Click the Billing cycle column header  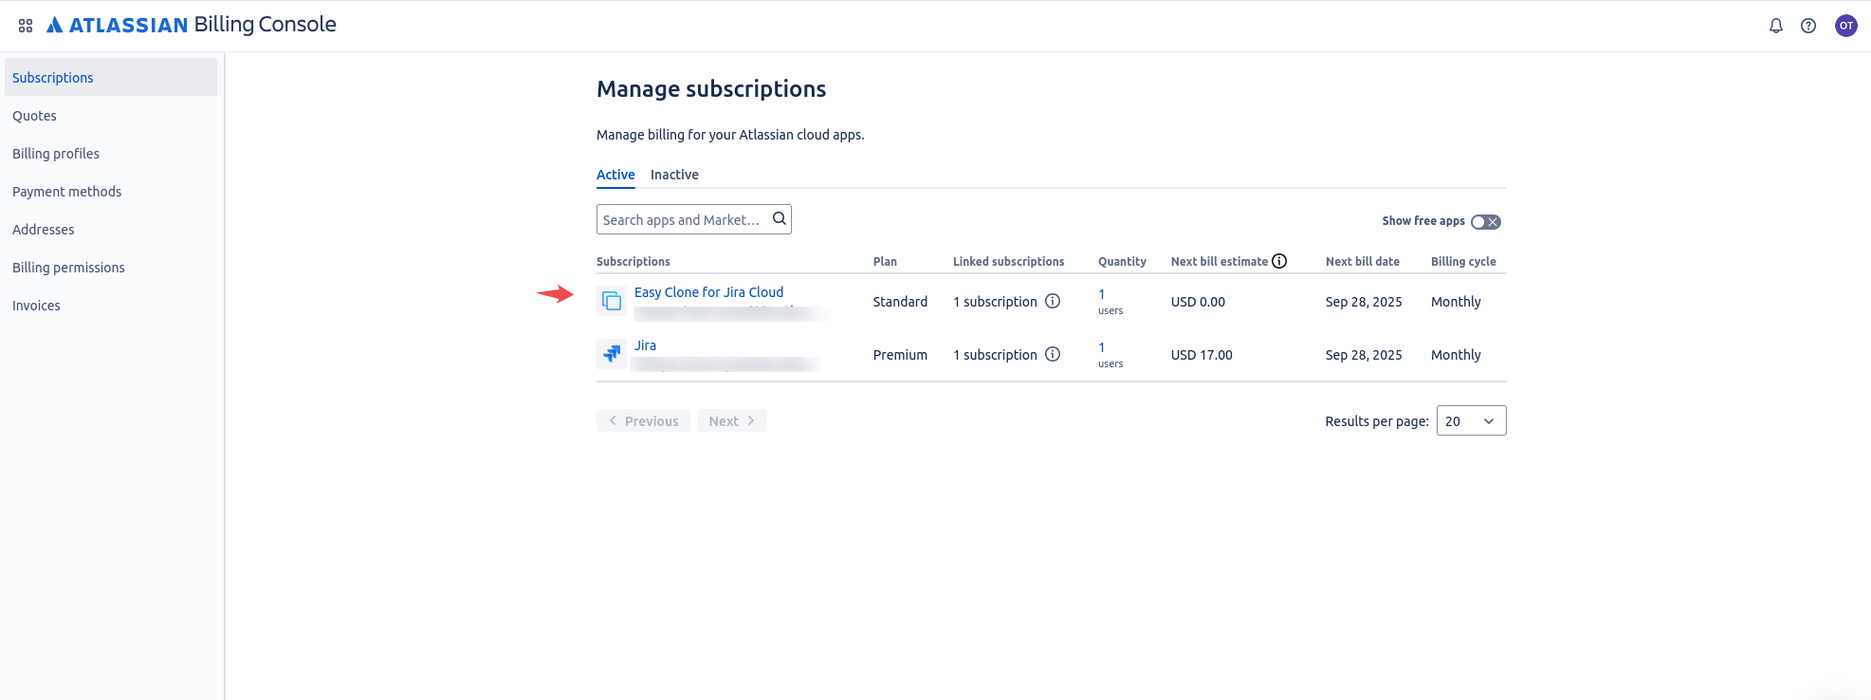click(1463, 261)
